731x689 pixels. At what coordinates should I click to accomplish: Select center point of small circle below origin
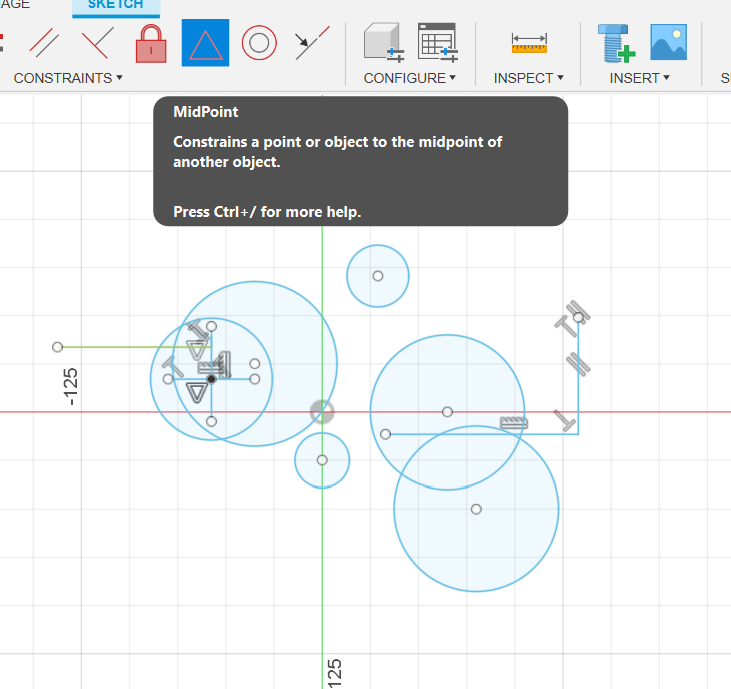(322, 460)
